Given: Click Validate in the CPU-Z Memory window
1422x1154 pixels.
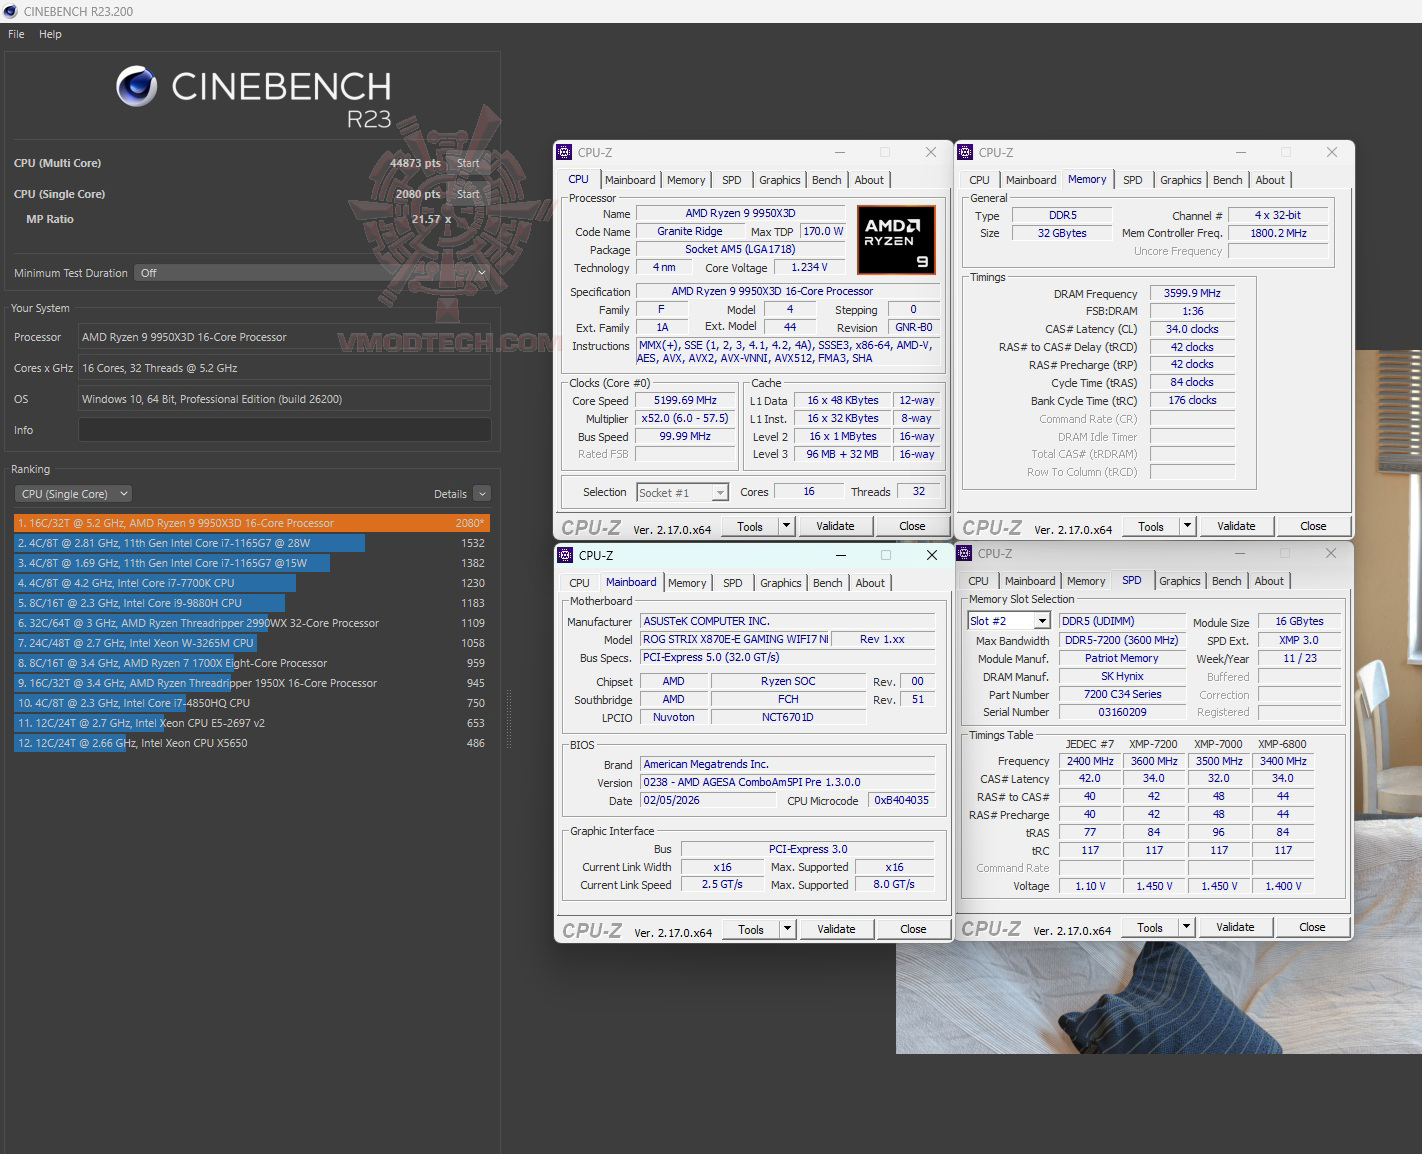Looking at the screenshot, I should coord(1236,526).
